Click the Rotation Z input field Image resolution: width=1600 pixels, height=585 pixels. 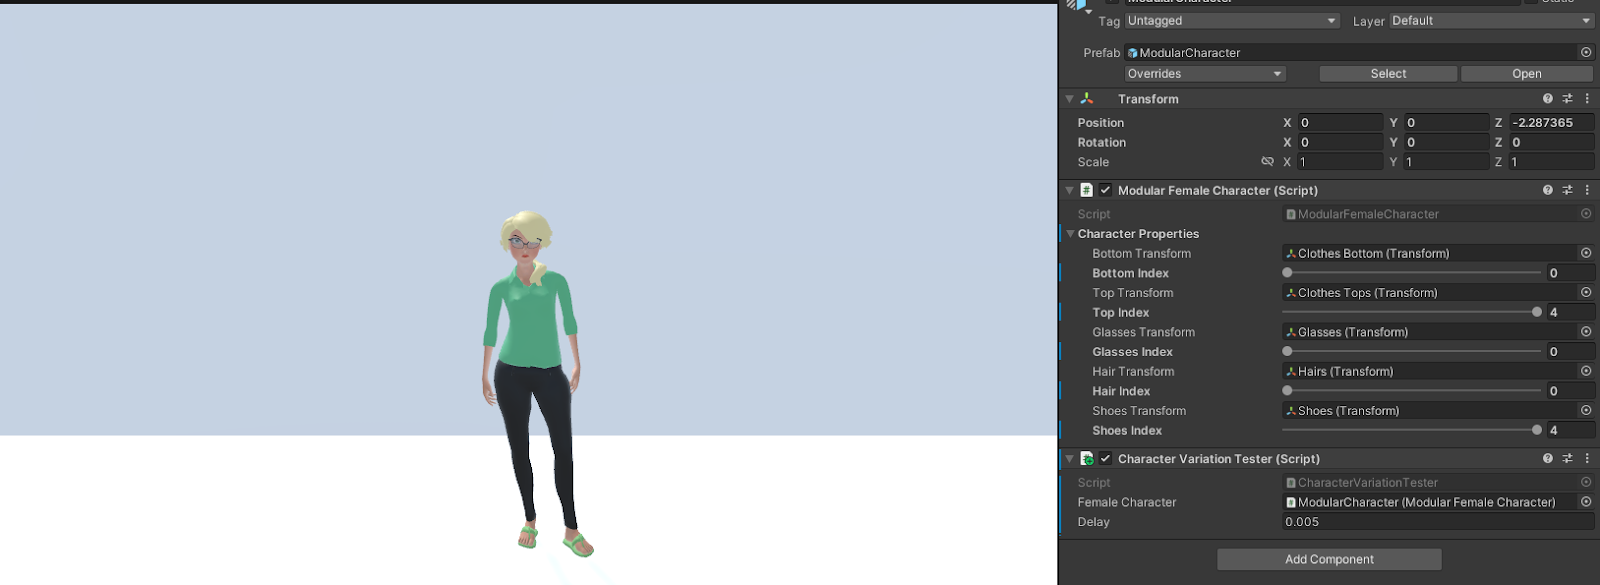pos(1551,142)
